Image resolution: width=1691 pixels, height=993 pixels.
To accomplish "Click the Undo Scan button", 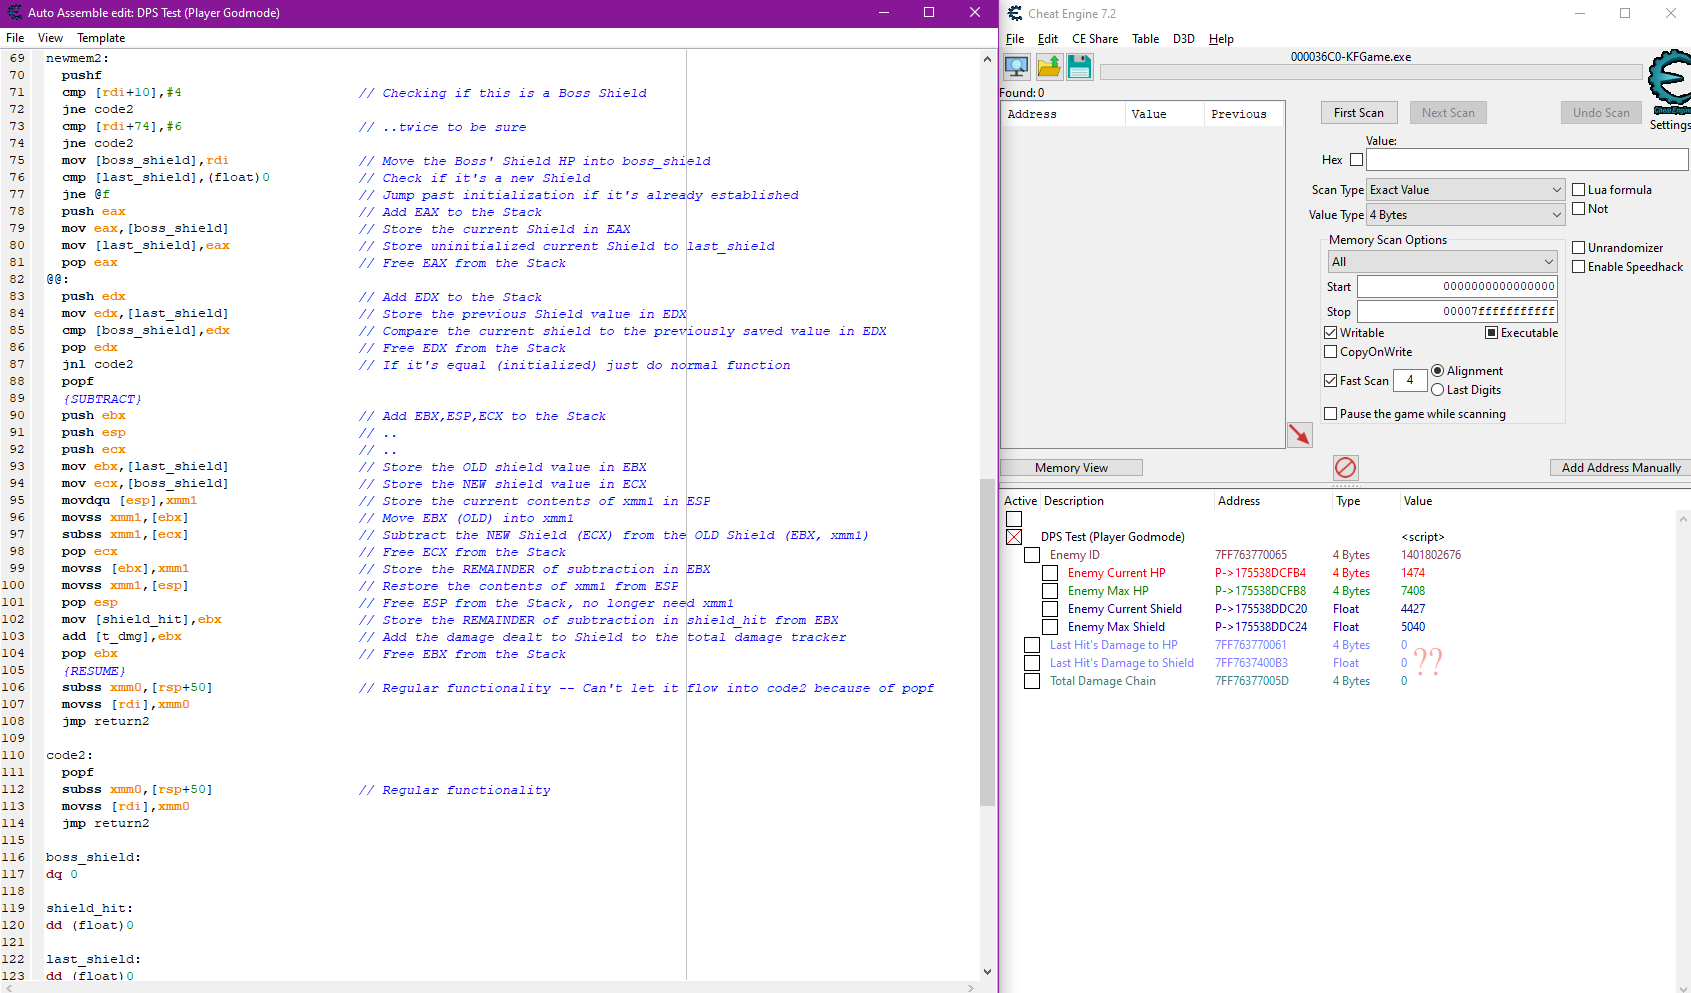I will tap(1601, 113).
